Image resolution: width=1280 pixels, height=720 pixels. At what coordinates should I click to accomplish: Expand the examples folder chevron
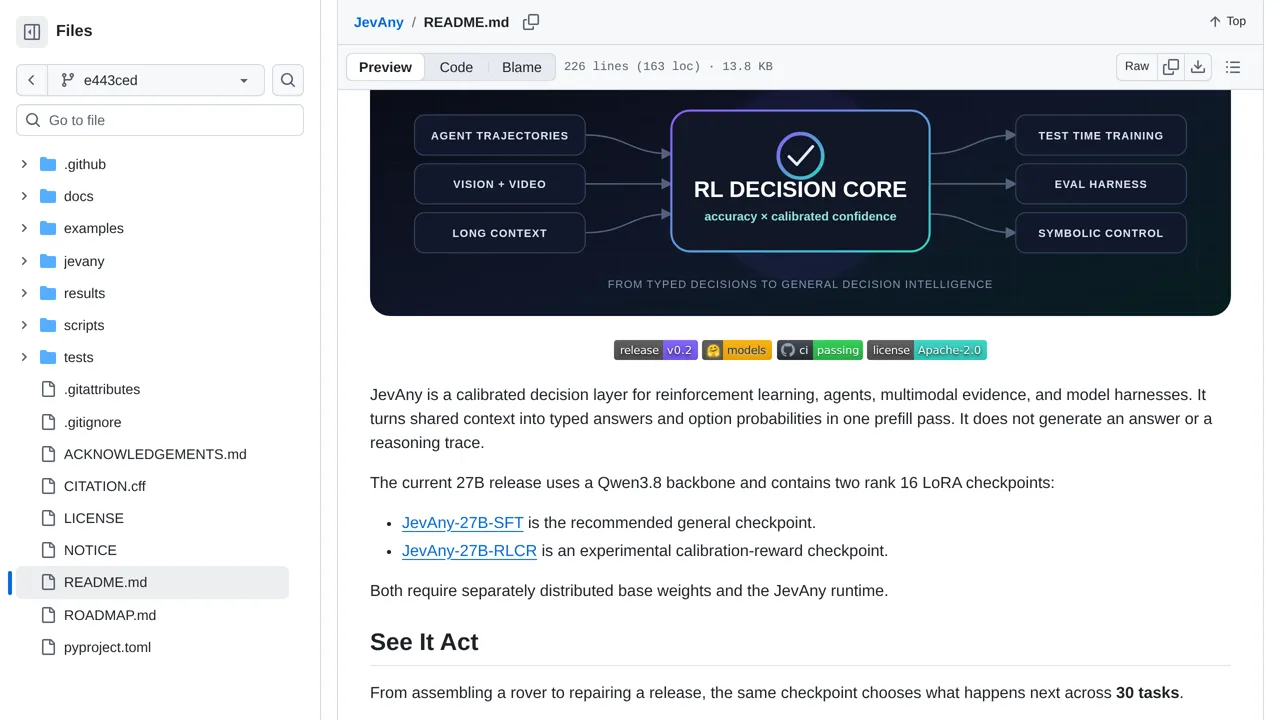[x=24, y=228]
